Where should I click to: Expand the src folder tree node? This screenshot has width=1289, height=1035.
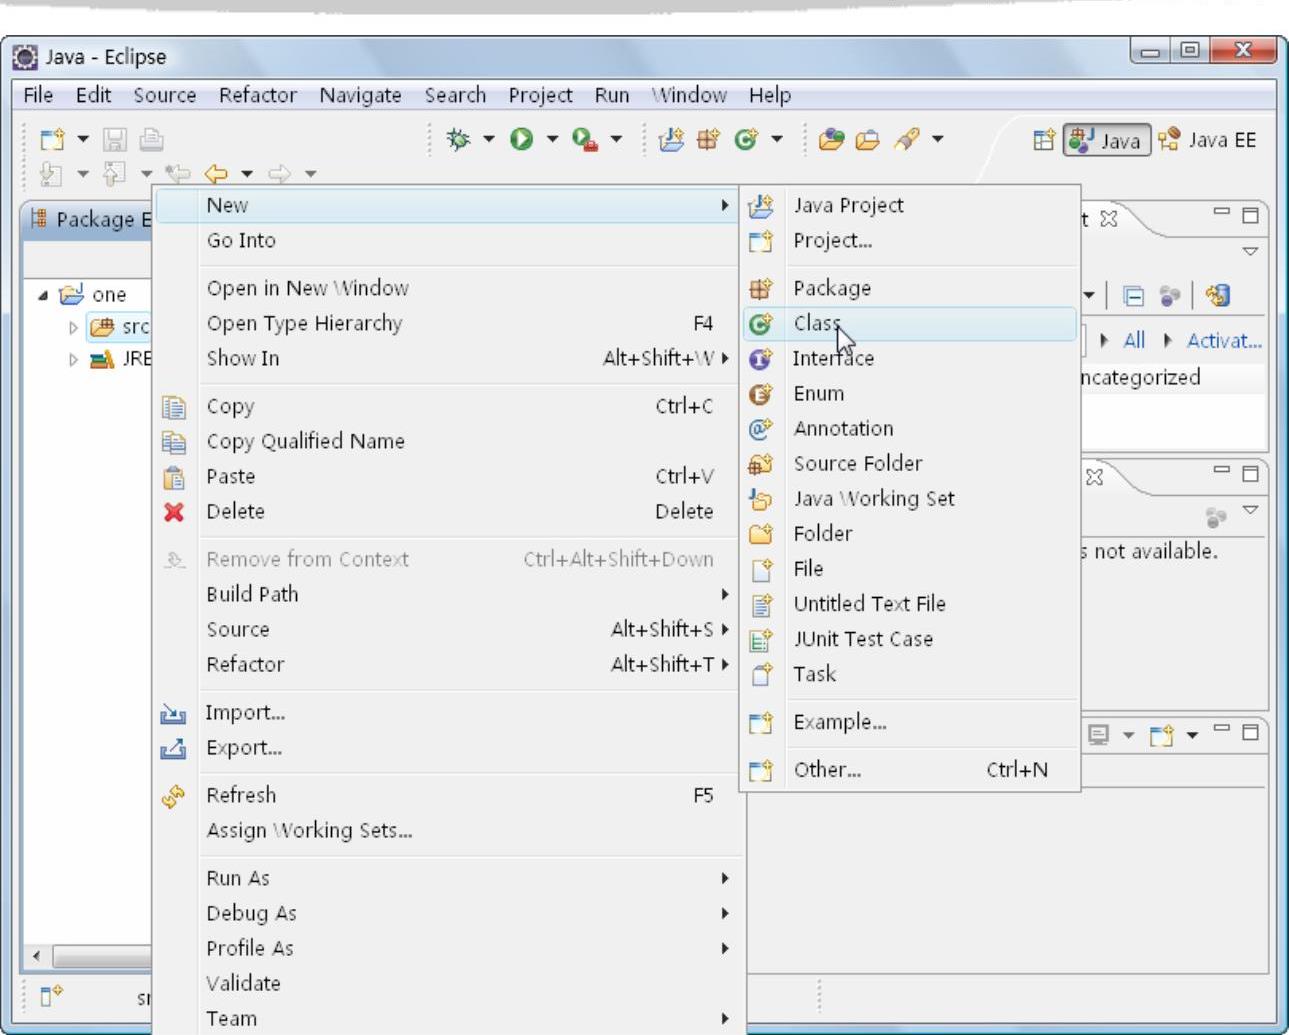click(73, 327)
